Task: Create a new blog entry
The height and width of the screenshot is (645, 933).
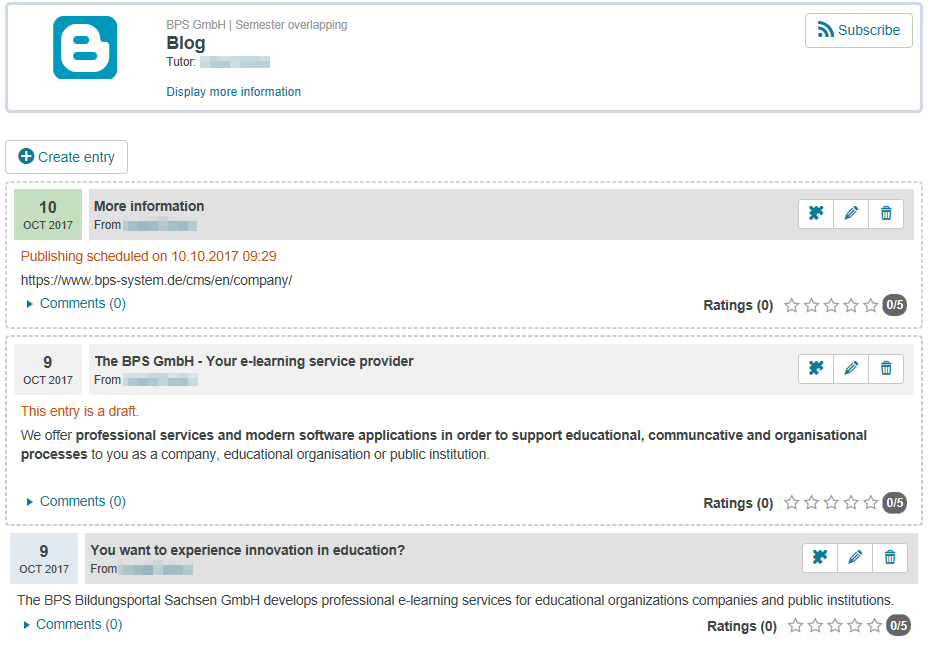Action: click(66, 157)
